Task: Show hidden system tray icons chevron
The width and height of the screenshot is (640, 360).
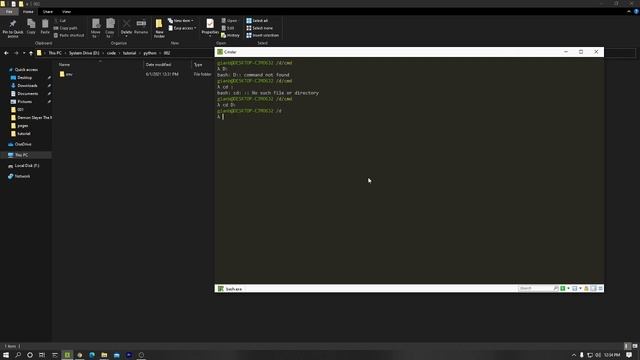Action: point(573,355)
